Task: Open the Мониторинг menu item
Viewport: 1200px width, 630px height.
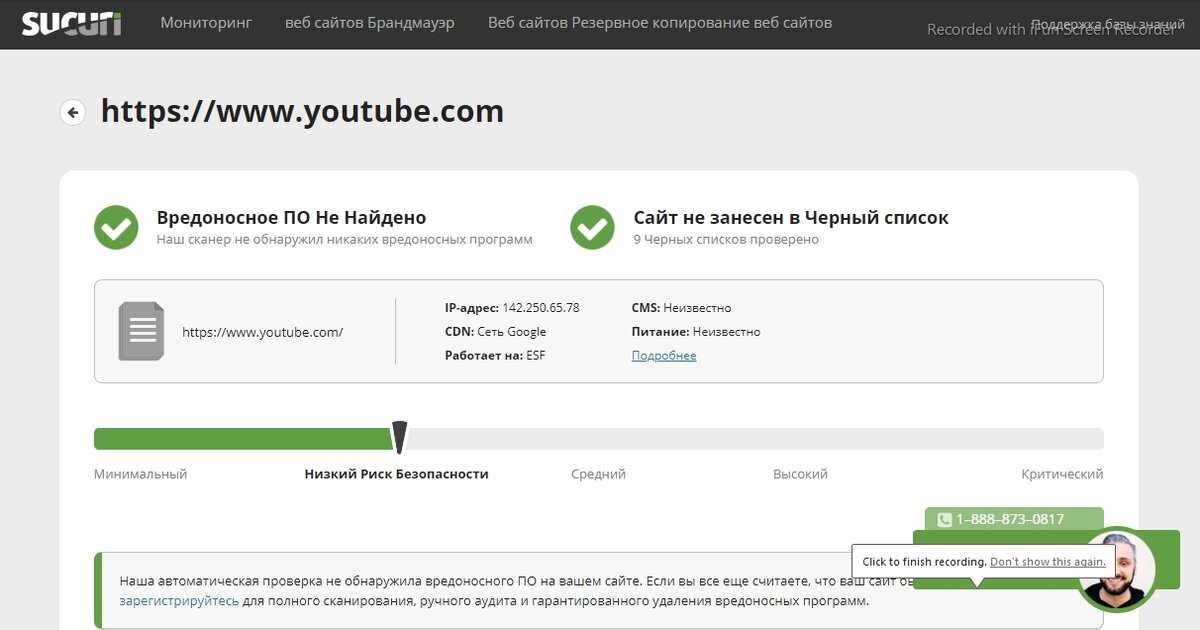Action: click(x=206, y=23)
